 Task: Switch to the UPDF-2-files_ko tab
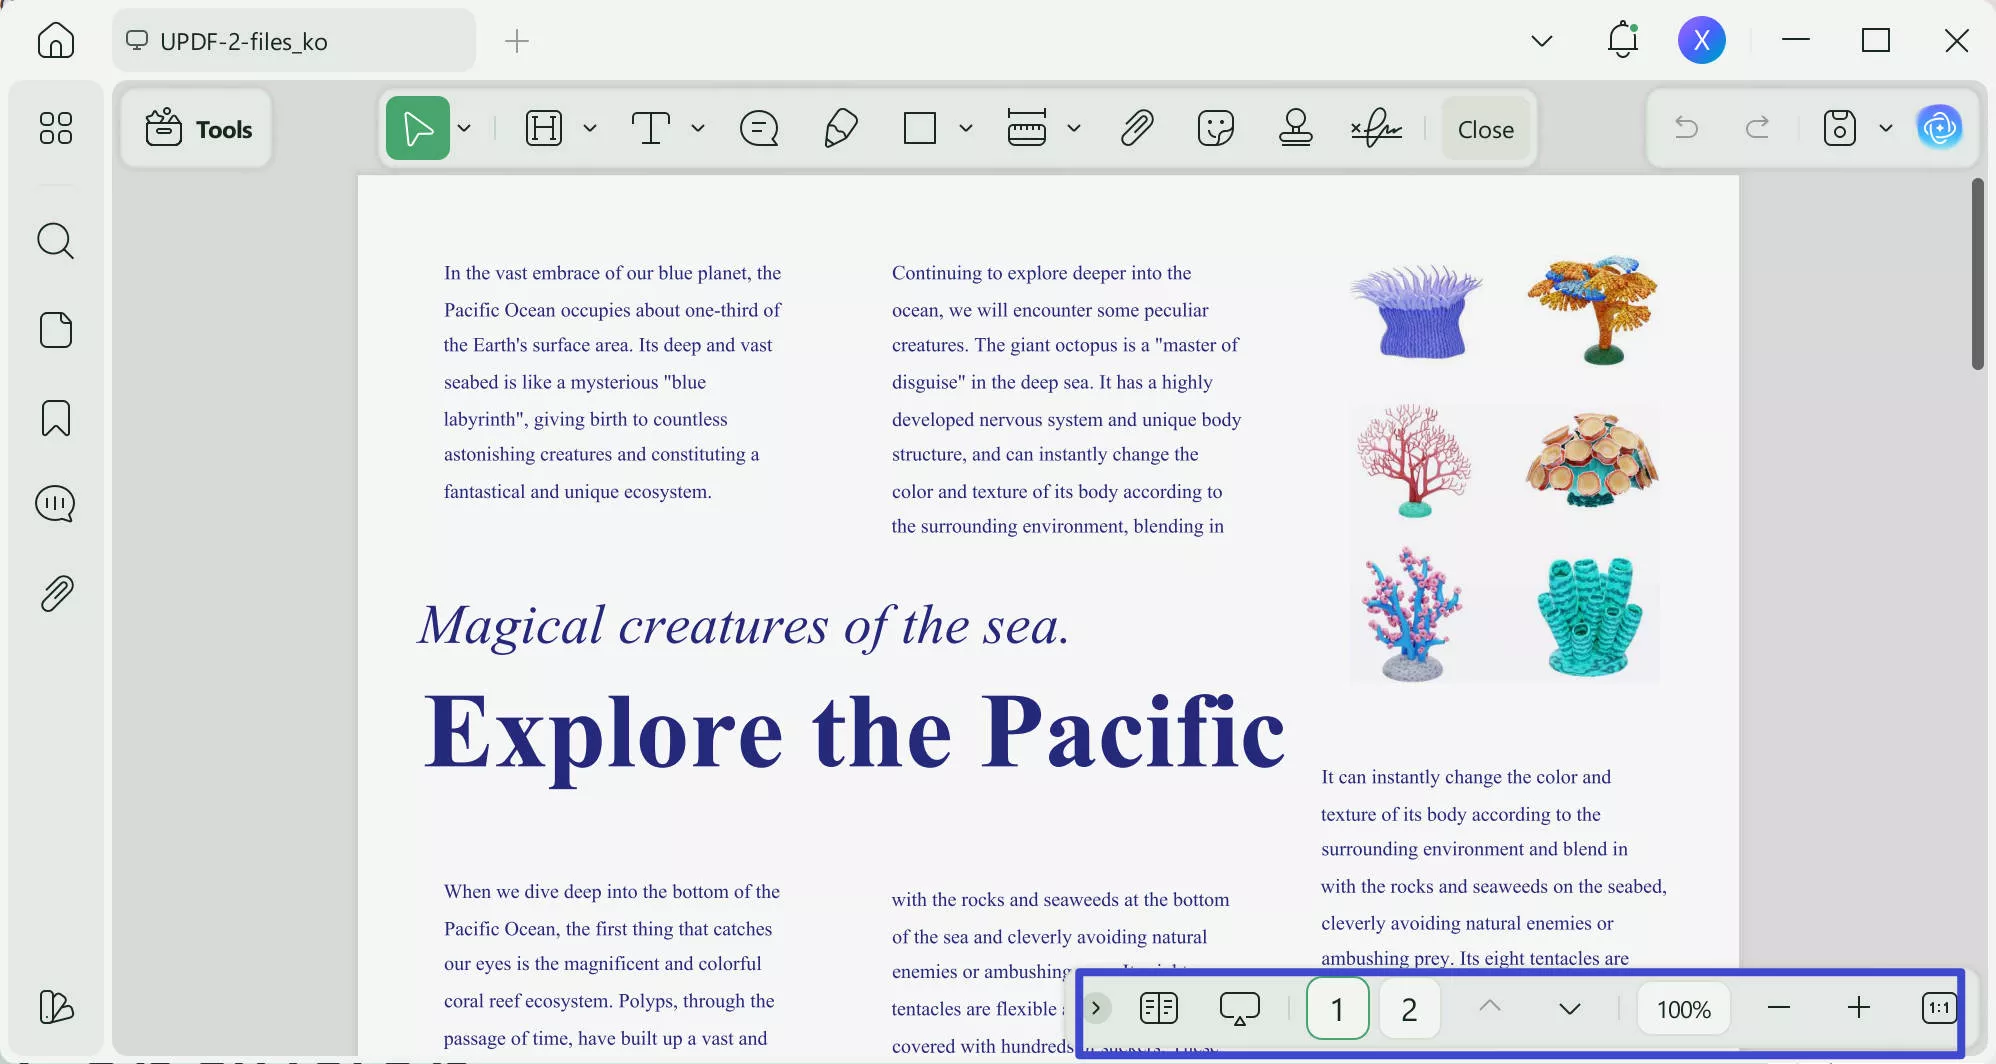click(x=293, y=41)
